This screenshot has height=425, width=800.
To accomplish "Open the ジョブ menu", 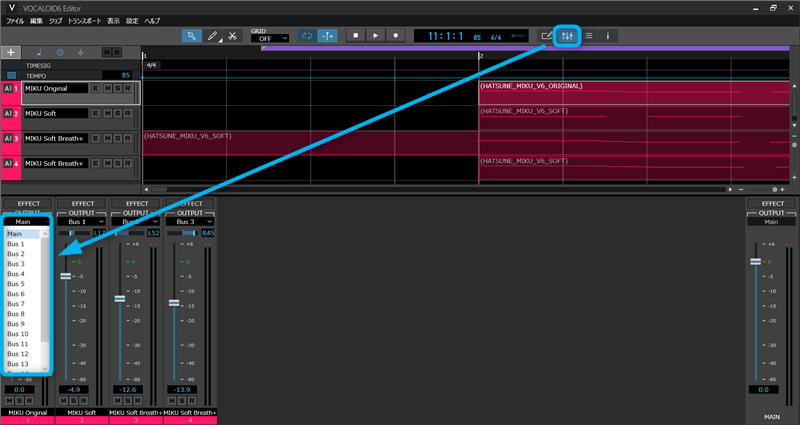I will tap(55, 21).
